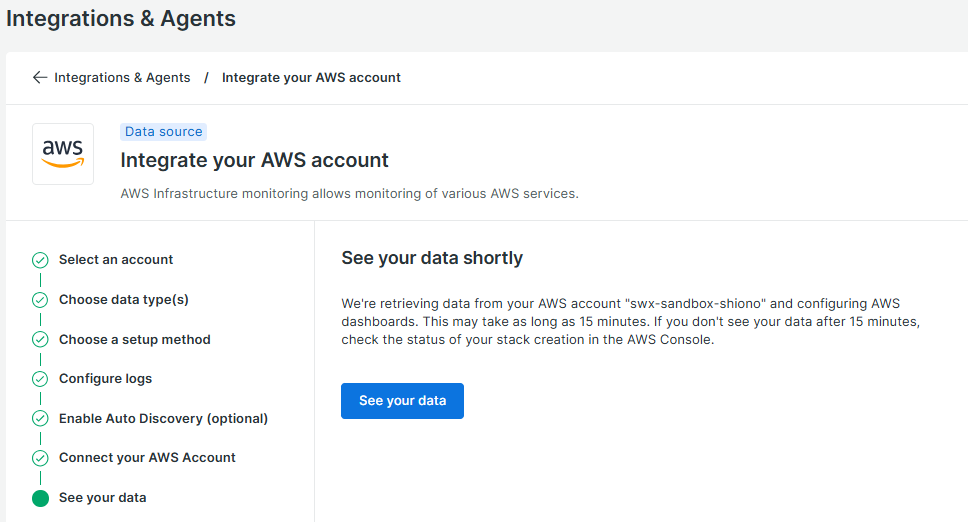Open the Select an account step
This screenshot has height=522, width=968.
click(116, 260)
